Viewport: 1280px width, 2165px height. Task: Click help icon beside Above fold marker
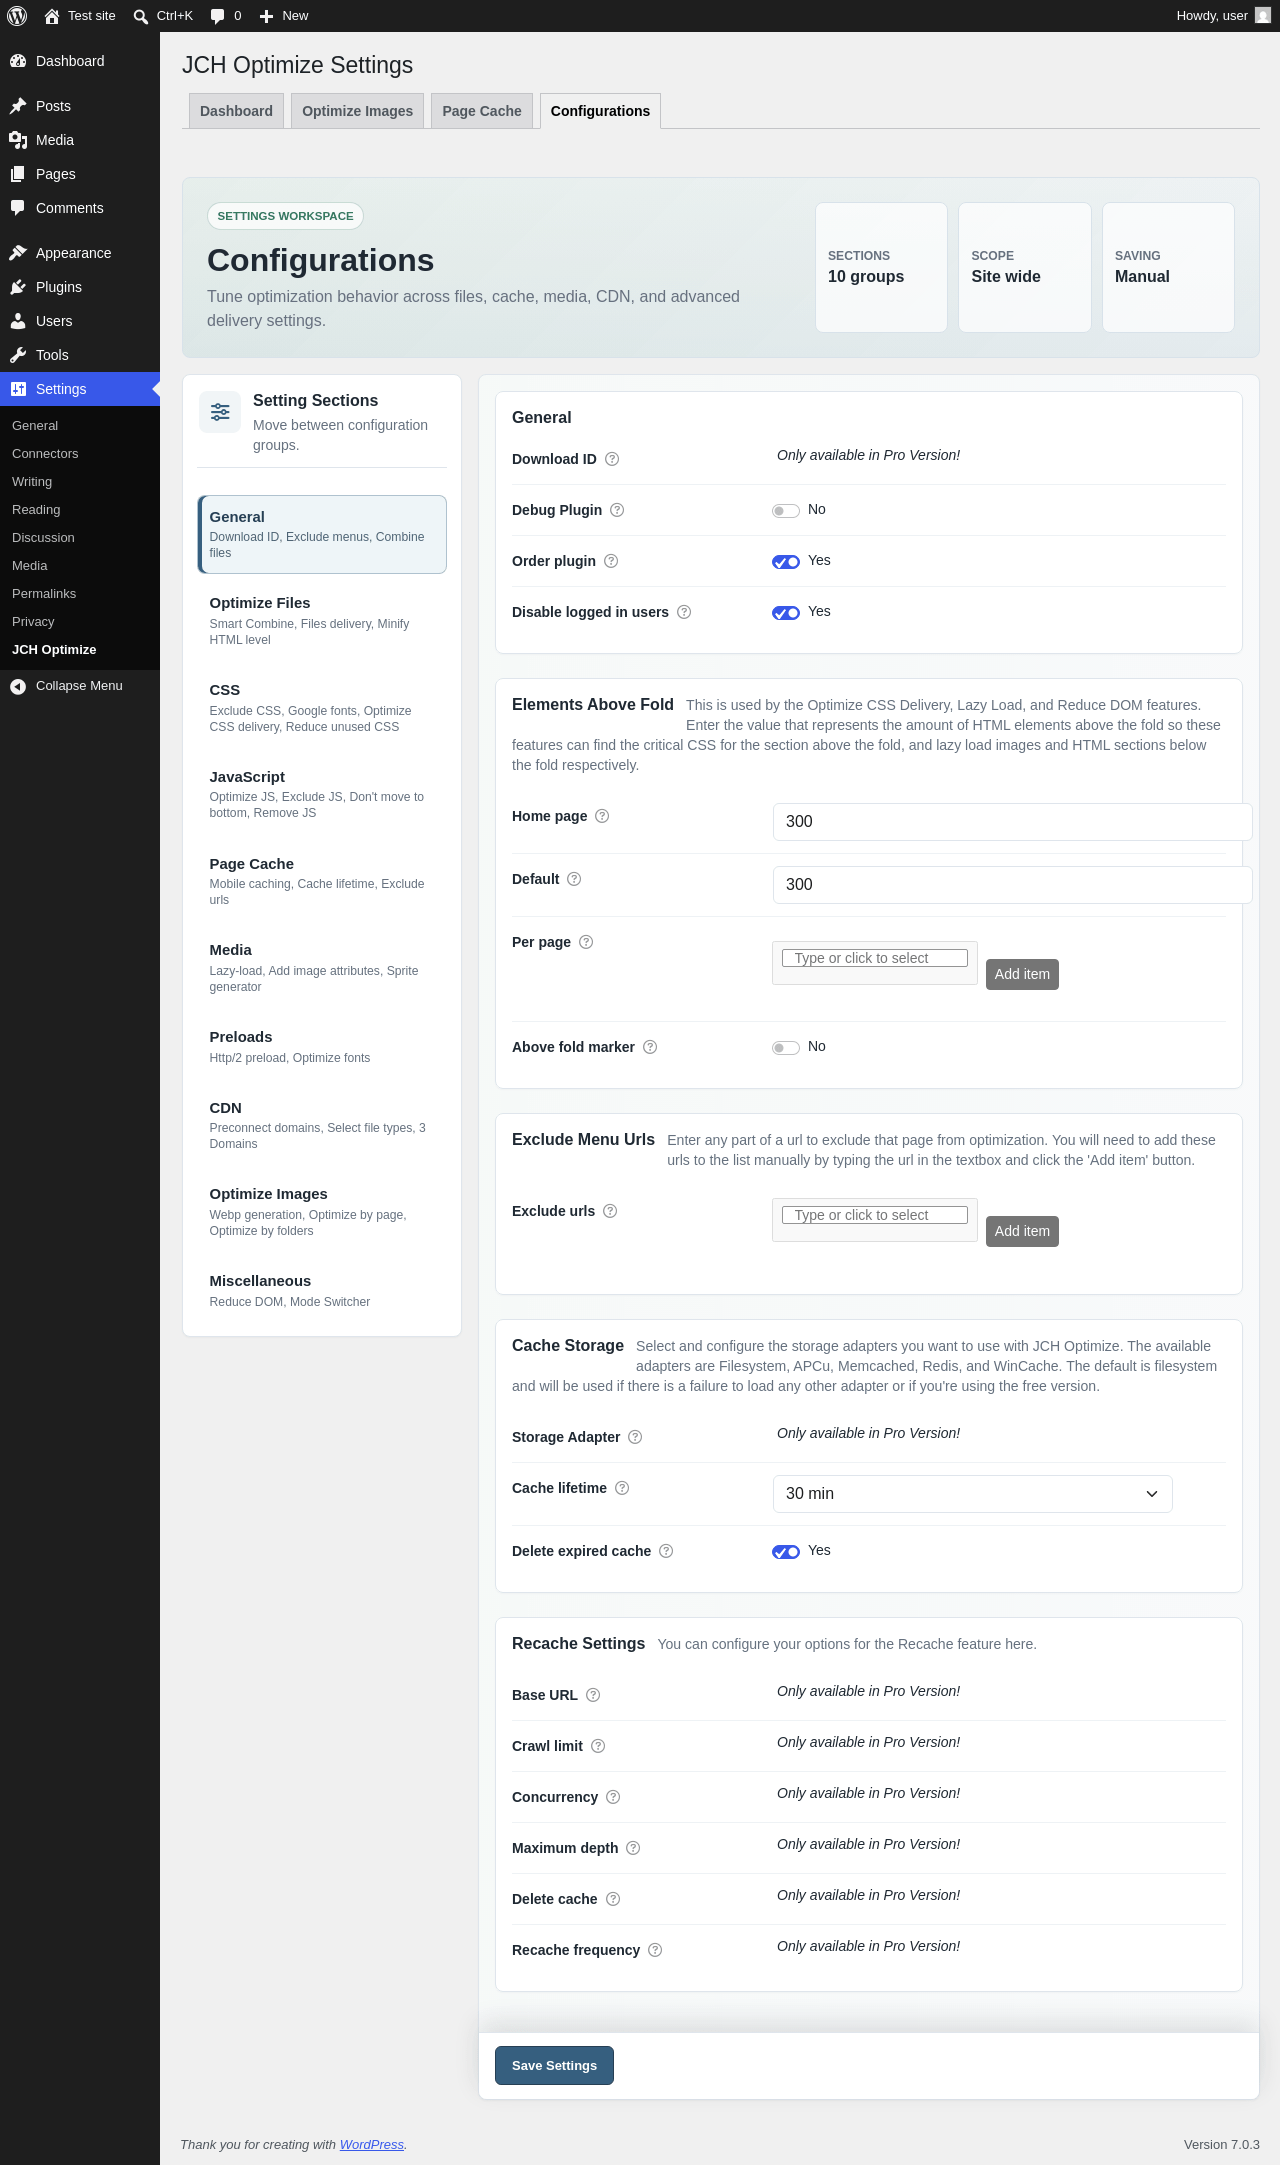point(650,1047)
